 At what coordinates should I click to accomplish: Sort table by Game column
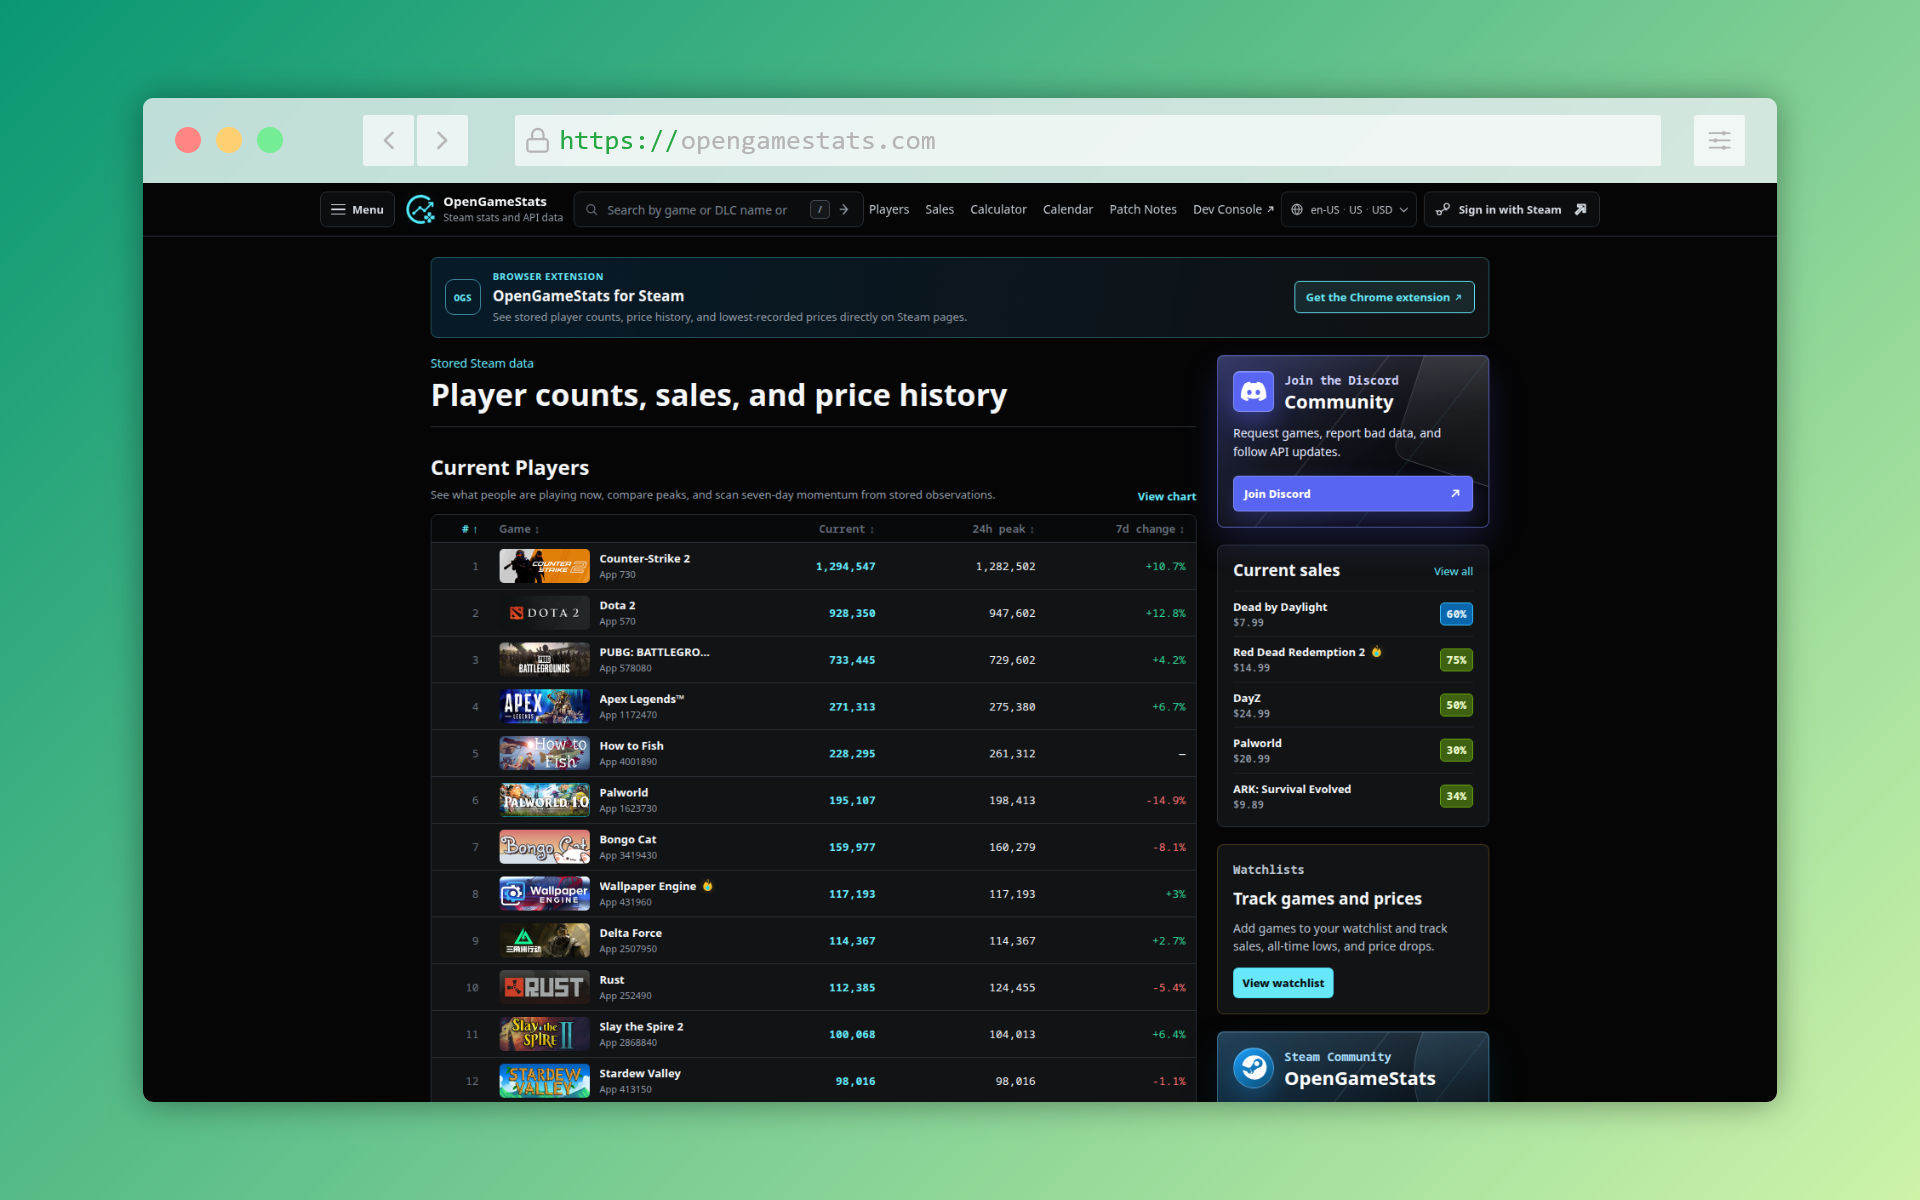coord(519,530)
